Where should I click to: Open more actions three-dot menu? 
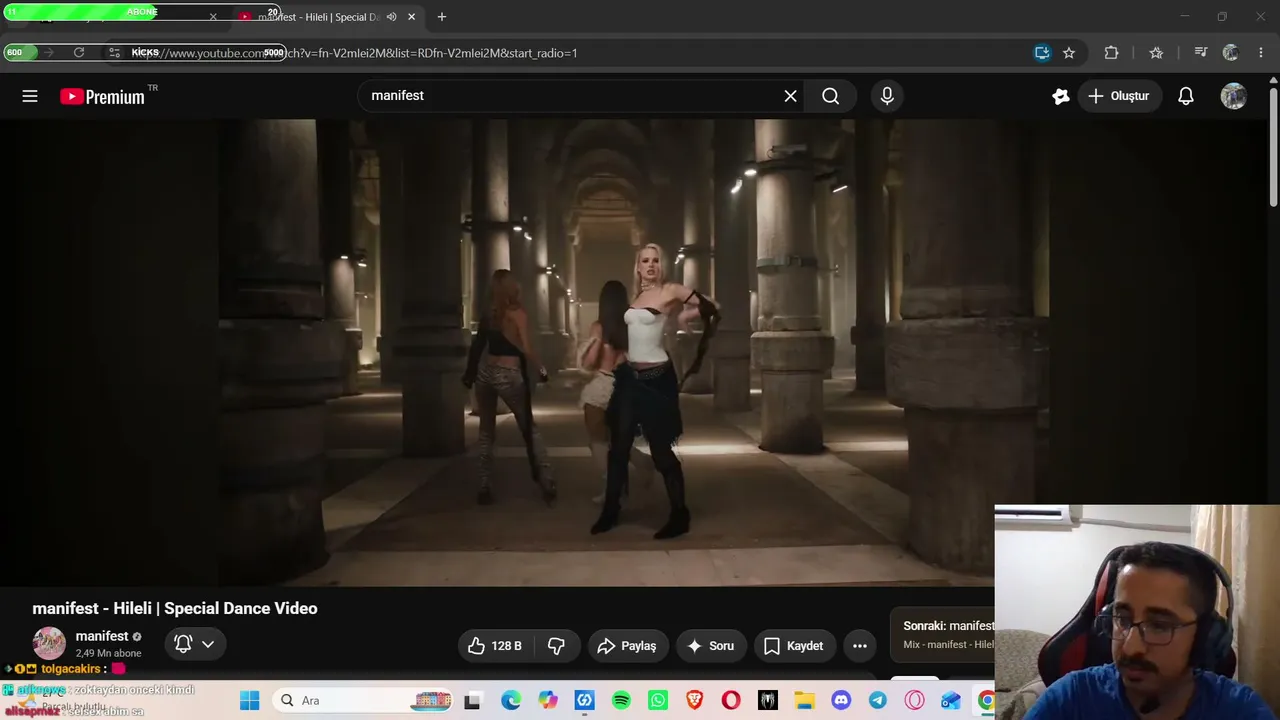coord(860,646)
